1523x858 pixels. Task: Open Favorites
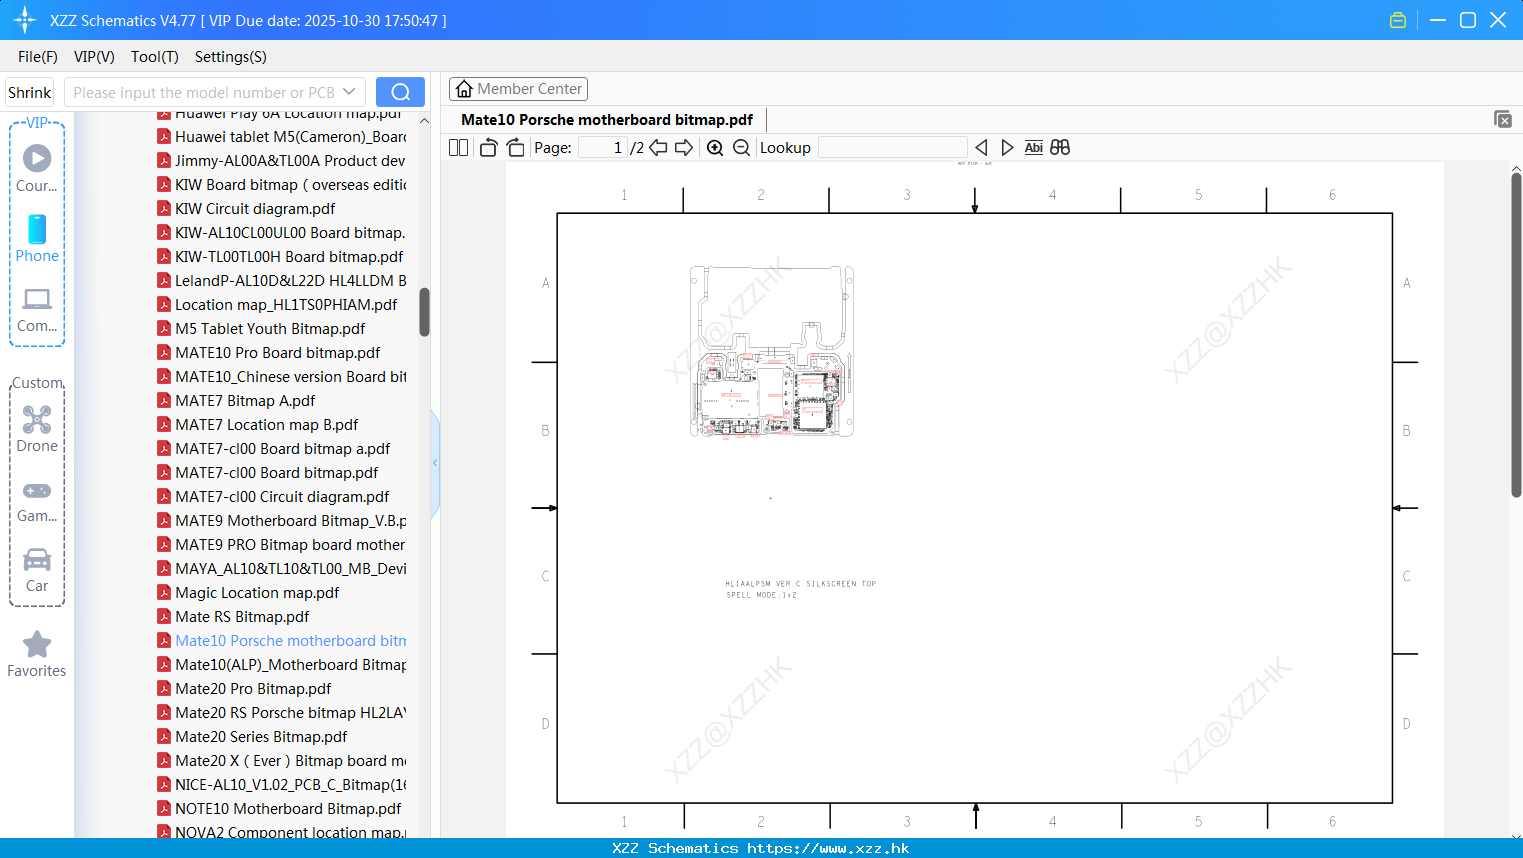click(x=37, y=655)
